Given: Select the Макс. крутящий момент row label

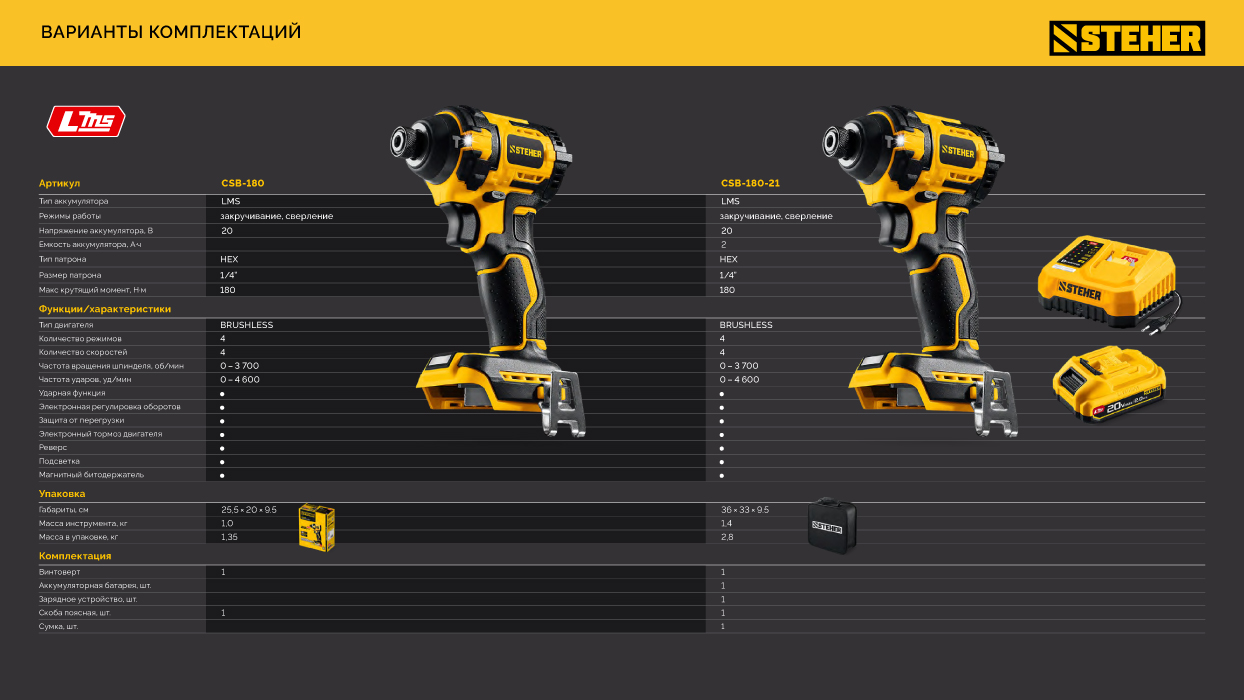Looking at the screenshot, I should [x=99, y=290].
